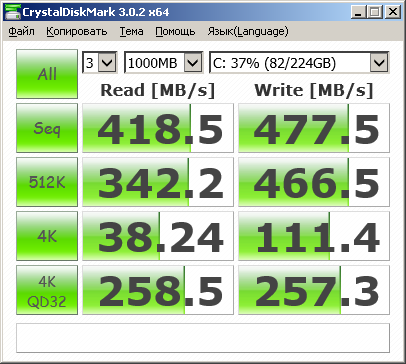Image resolution: width=406 pixels, height=364 pixels.
Task: Open the Язык(Language) menu
Action: tap(248, 31)
